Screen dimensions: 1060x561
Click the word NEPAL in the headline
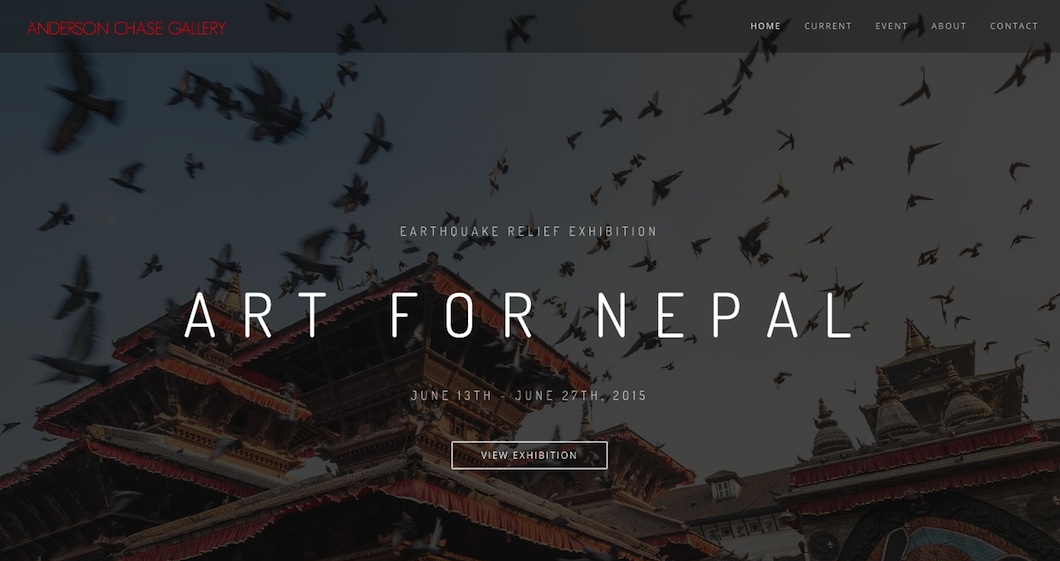point(723,315)
